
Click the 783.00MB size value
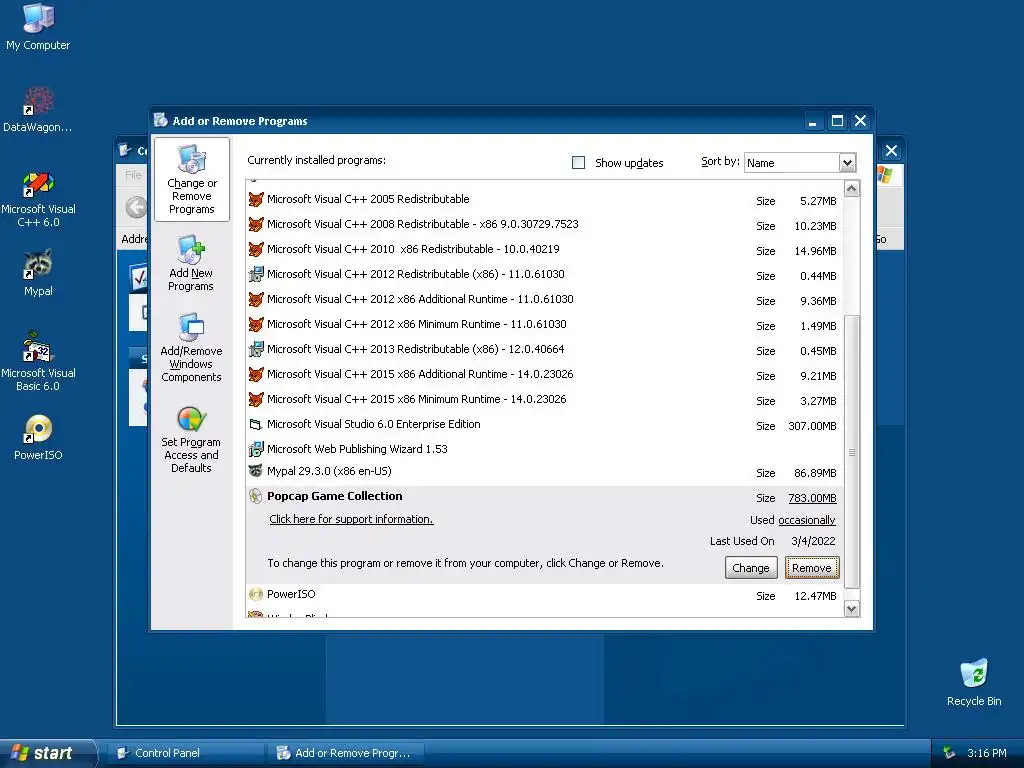(x=812, y=498)
